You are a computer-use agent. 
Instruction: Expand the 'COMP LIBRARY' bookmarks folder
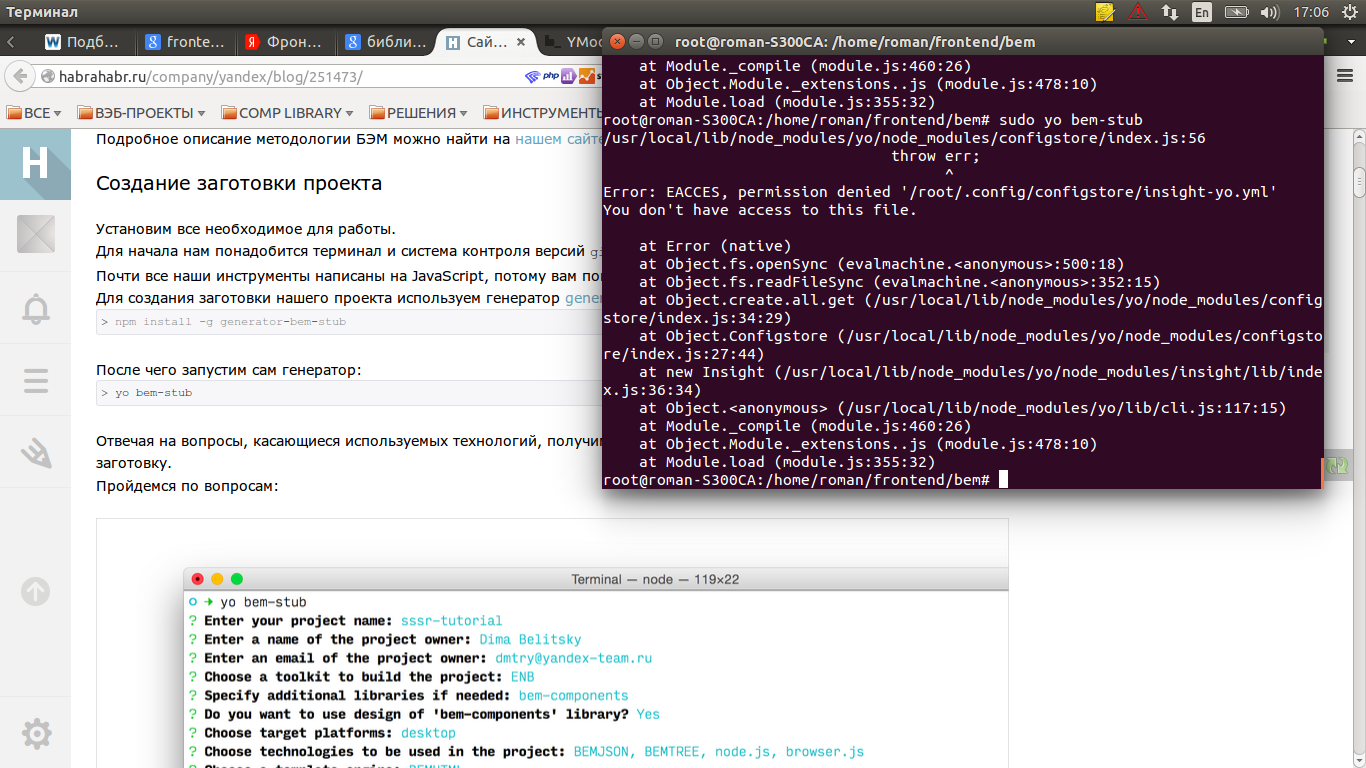[x=288, y=113]
